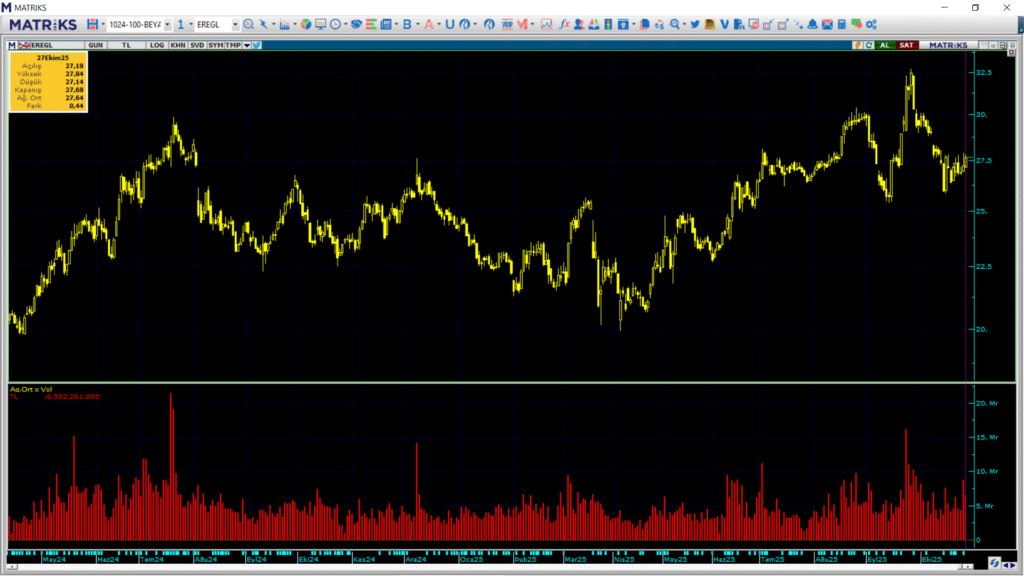Expand the chart header black triangle dropdown
The width and height of the screenshot is (1024, 576).
tap(247, 45)
